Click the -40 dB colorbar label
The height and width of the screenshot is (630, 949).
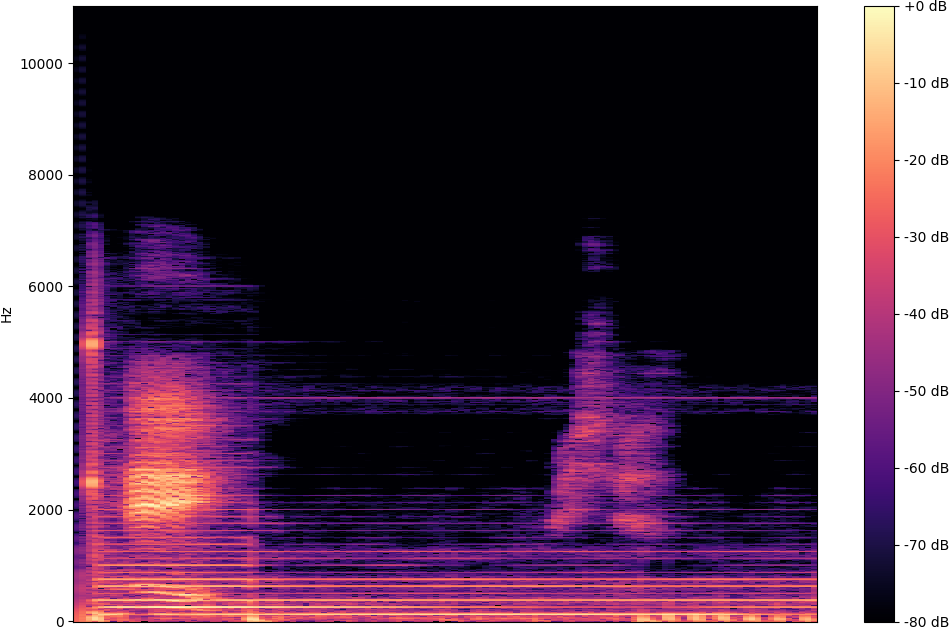click(x=926, y=314)
